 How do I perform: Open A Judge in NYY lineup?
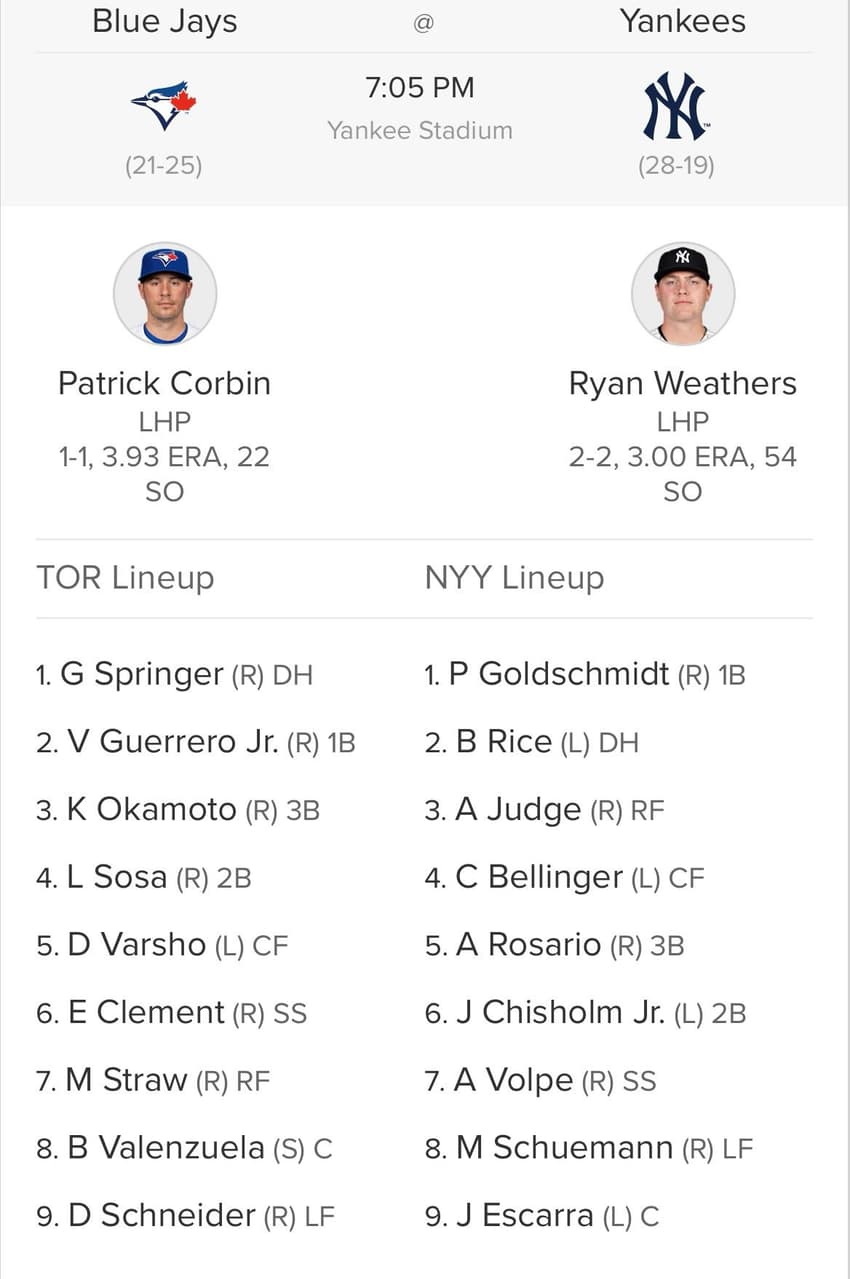(544, 809)
